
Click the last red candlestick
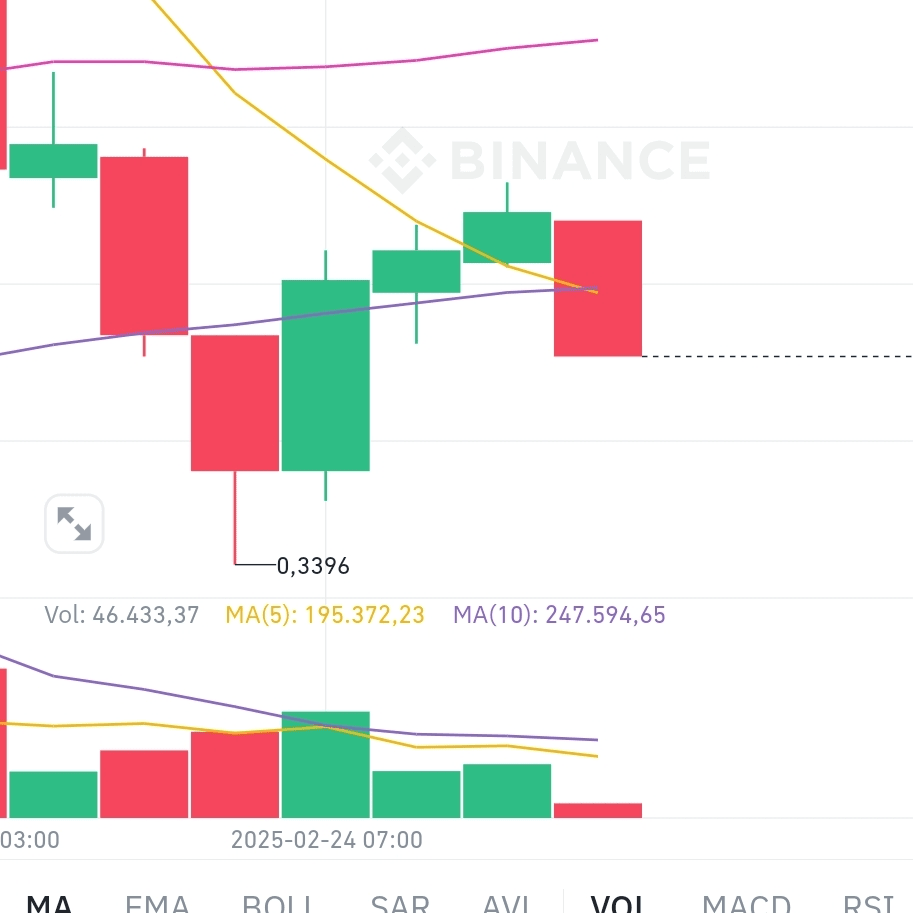point(597,288)
